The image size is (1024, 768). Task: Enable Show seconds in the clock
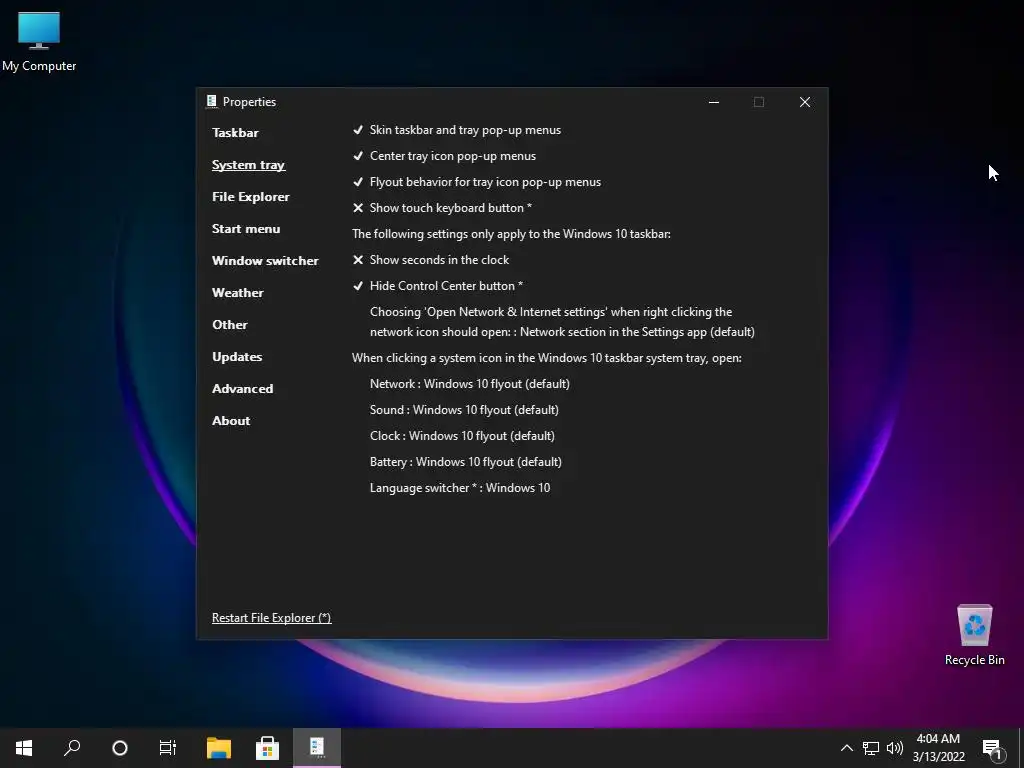point(431,260)
